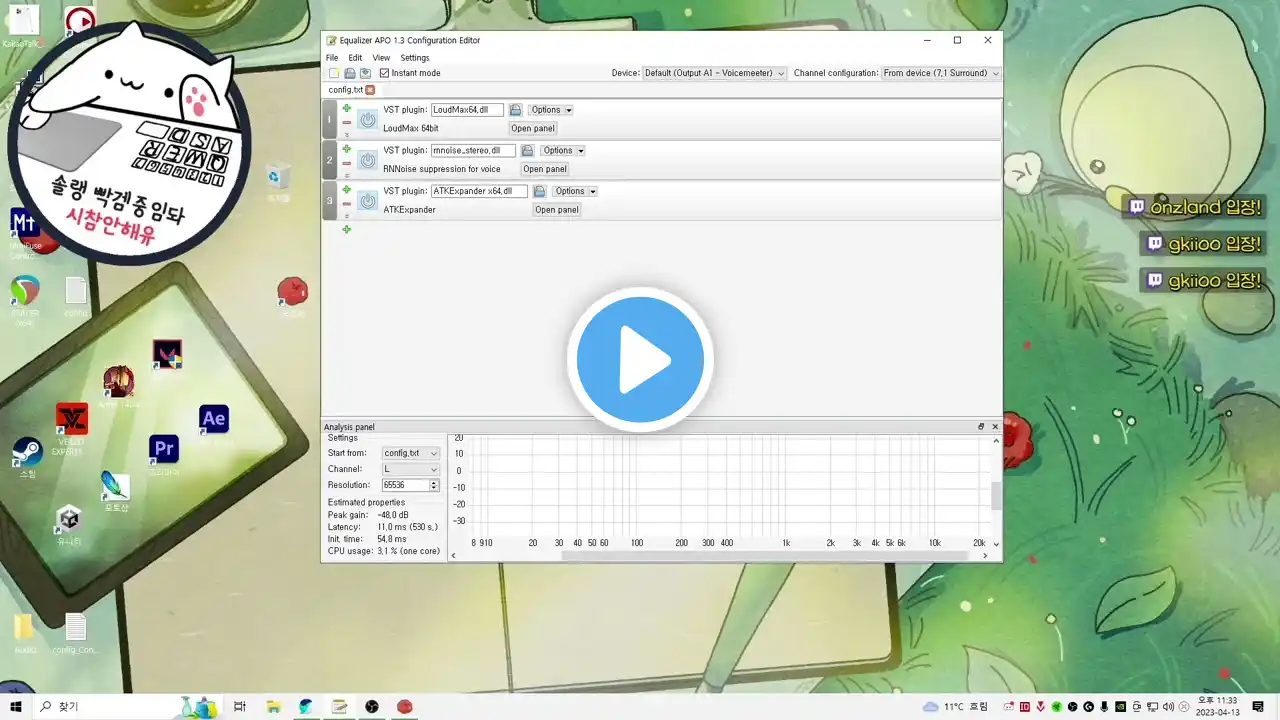Screen dimensions: 1280x720
Task: Remove the ATKExpander filter row
Action: (x=347, y=203)
